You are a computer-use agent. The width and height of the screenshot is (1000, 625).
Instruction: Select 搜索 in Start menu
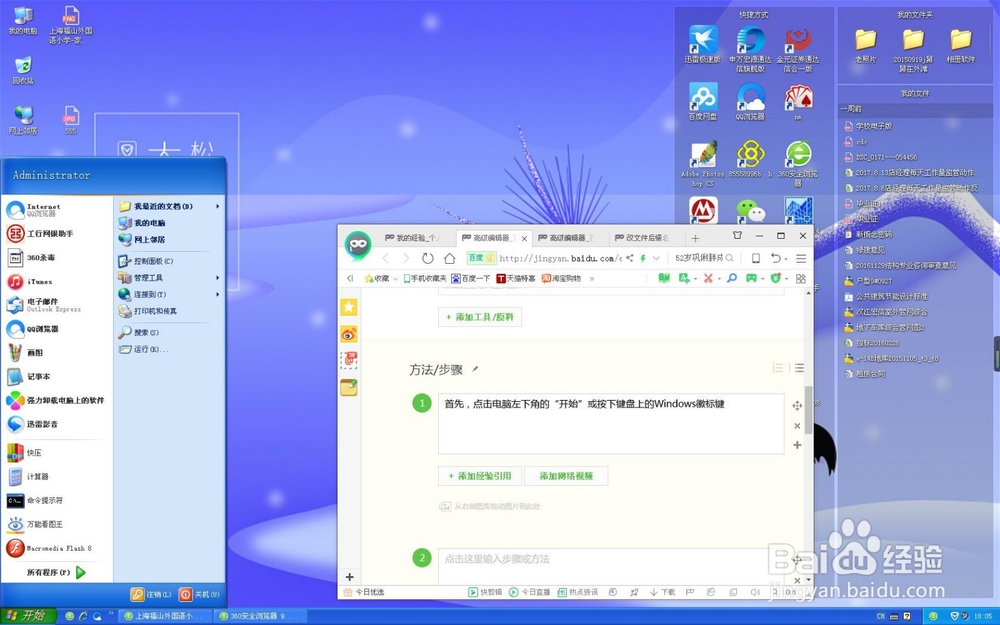(x=138, y=332)
